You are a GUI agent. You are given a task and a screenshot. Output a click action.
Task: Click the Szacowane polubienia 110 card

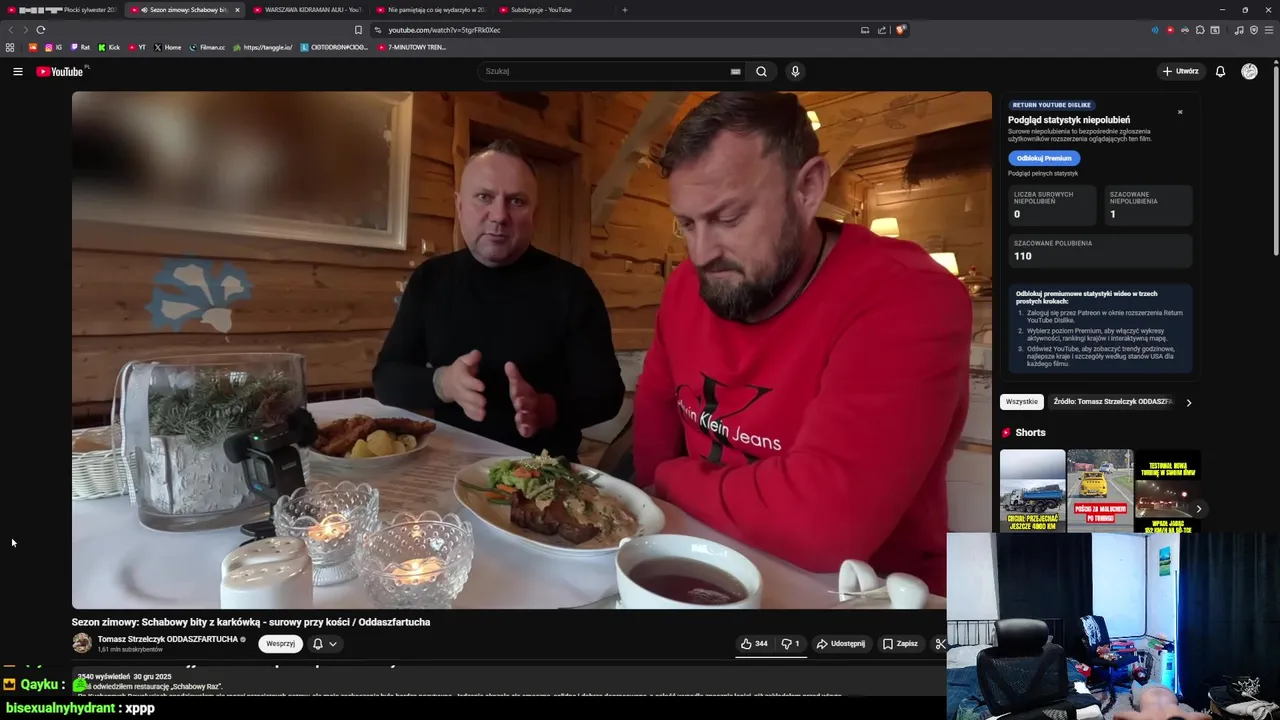tap(1099, 251)
